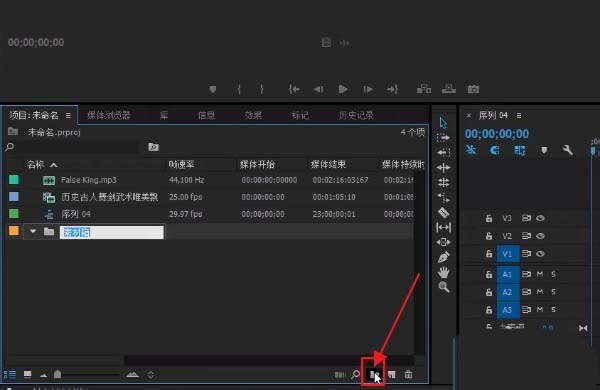Toggle sort arrow on 名称 column
This screenshot has width=600, height=390.
(54, 165)
